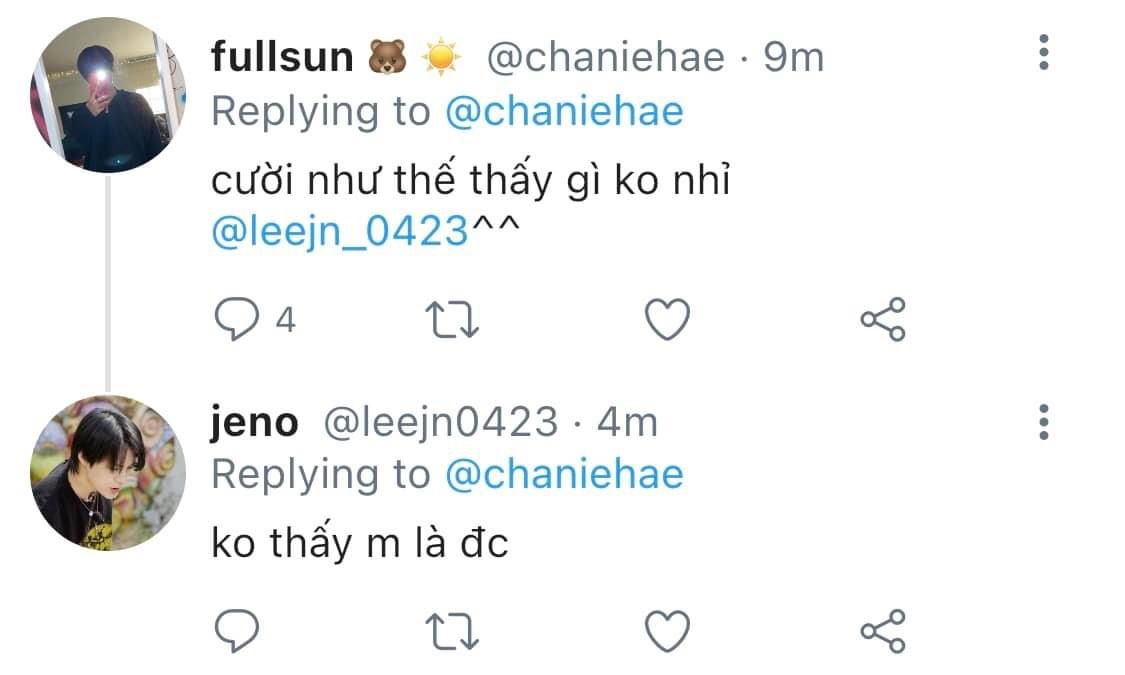Open more options for jeno's tweet
1125x675 pixels.
pyautogui.click(x=1043, y=423)
